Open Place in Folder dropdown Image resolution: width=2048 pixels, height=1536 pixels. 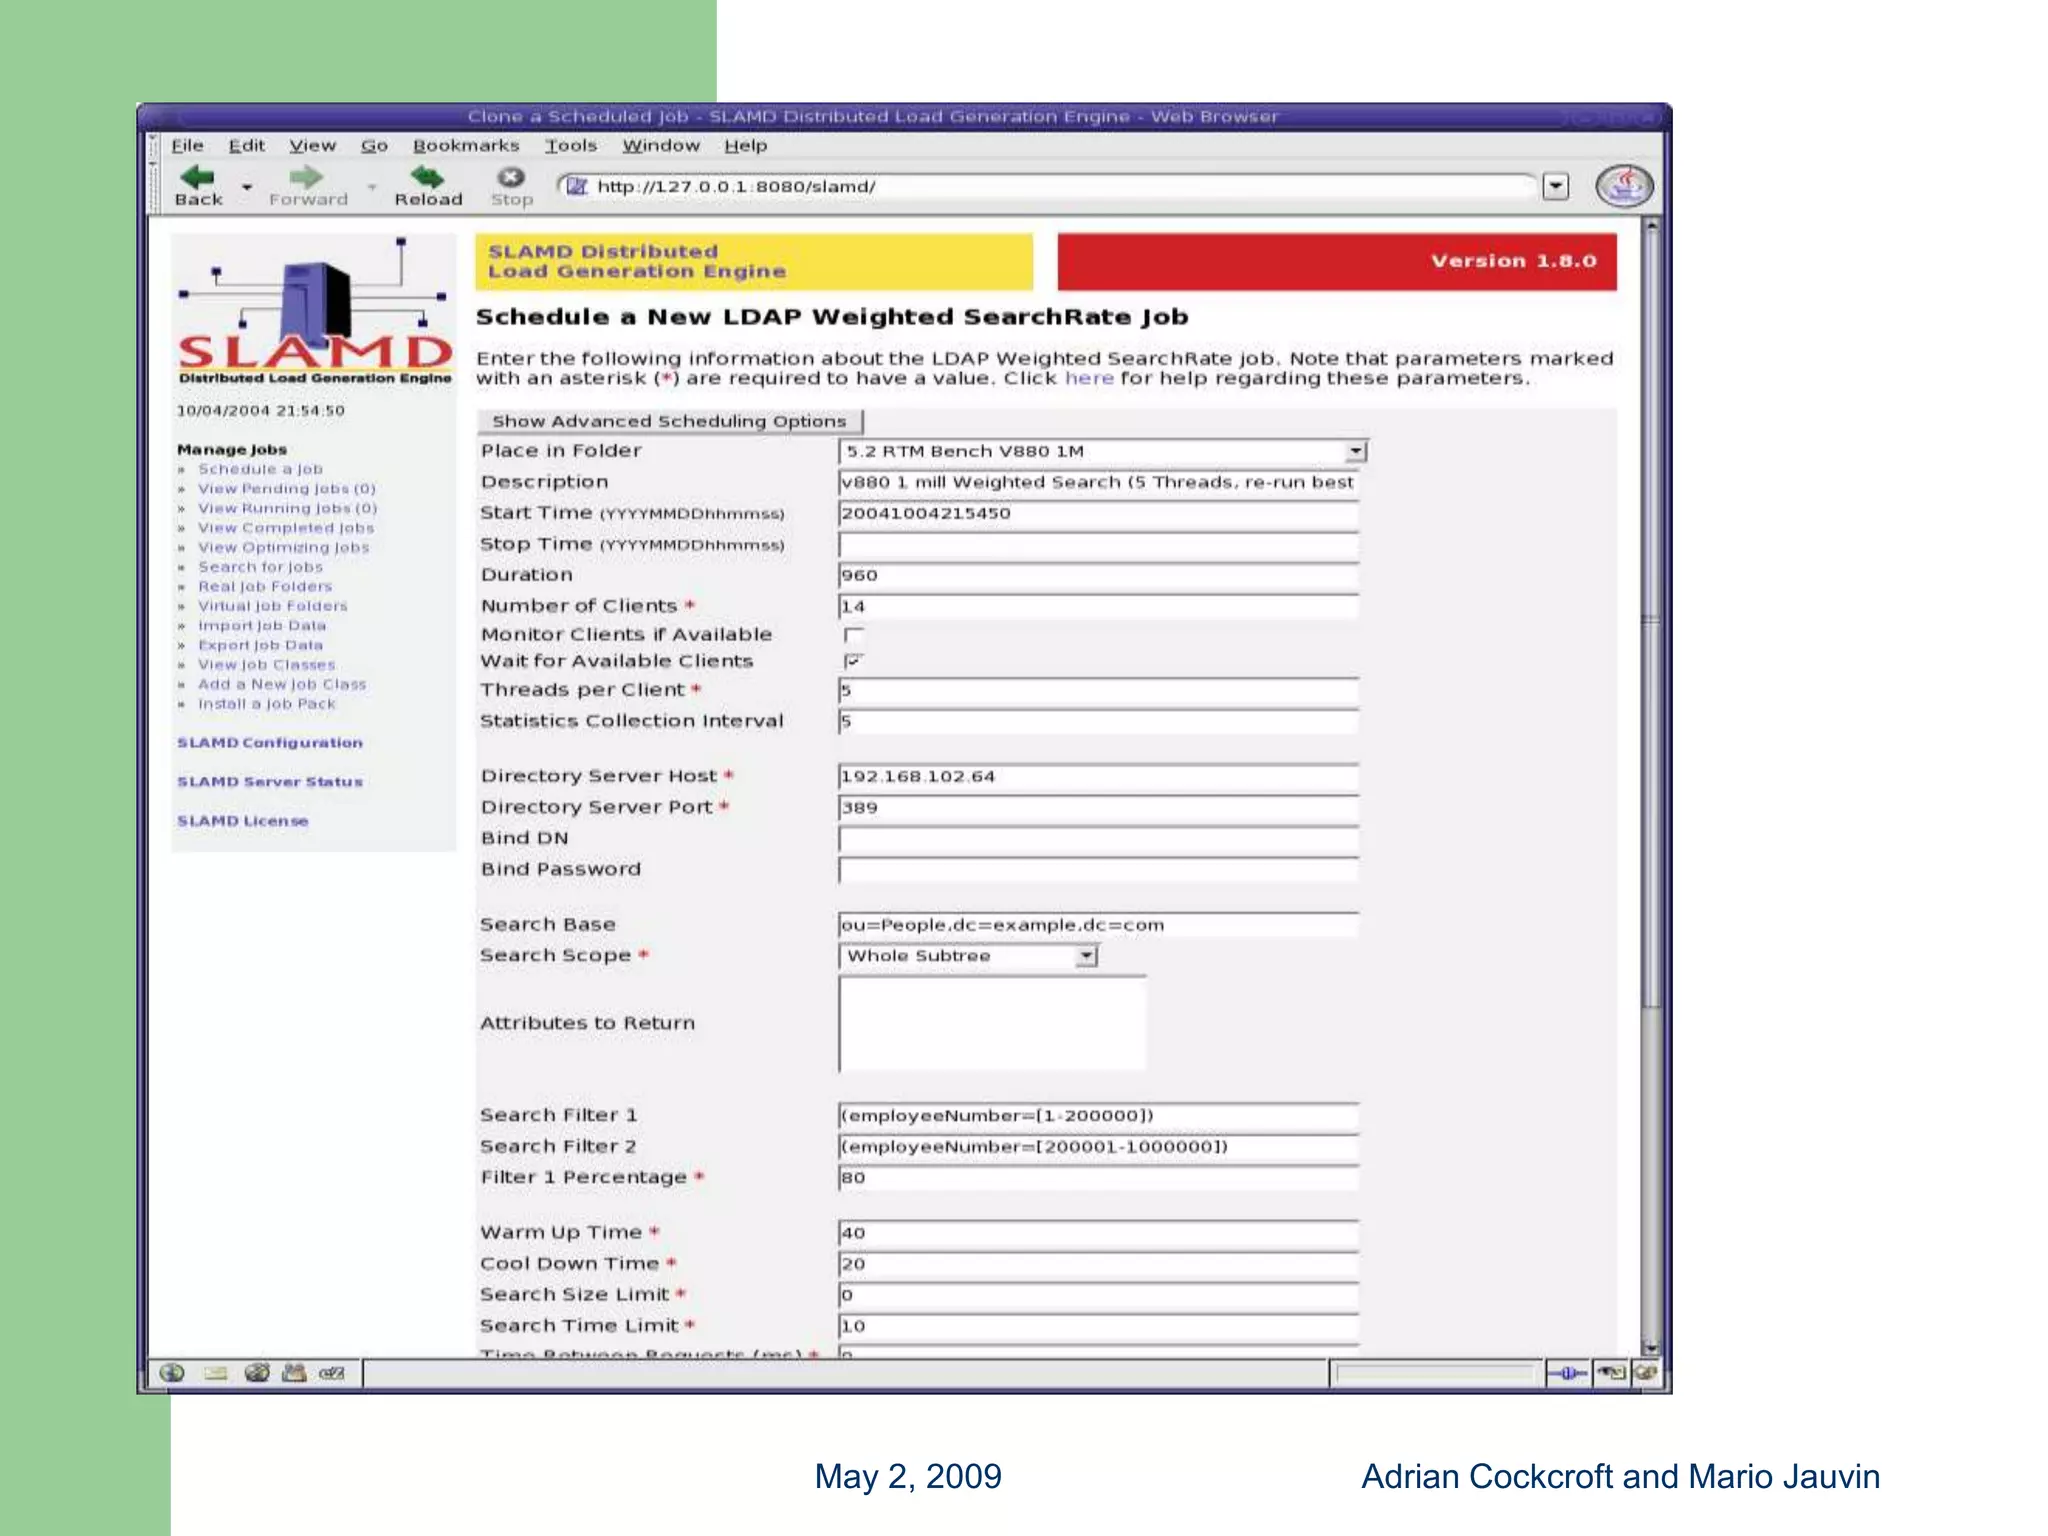(x=1355, y=451)
